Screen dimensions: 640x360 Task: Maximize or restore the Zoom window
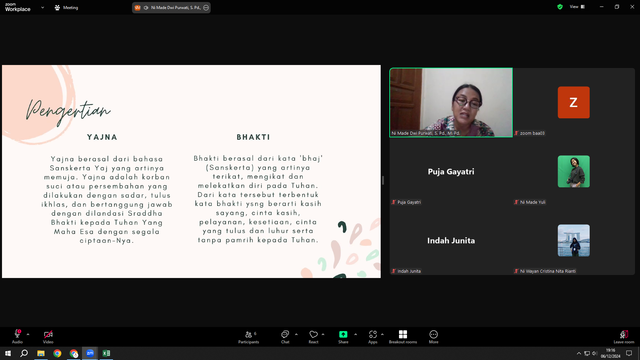617,7
